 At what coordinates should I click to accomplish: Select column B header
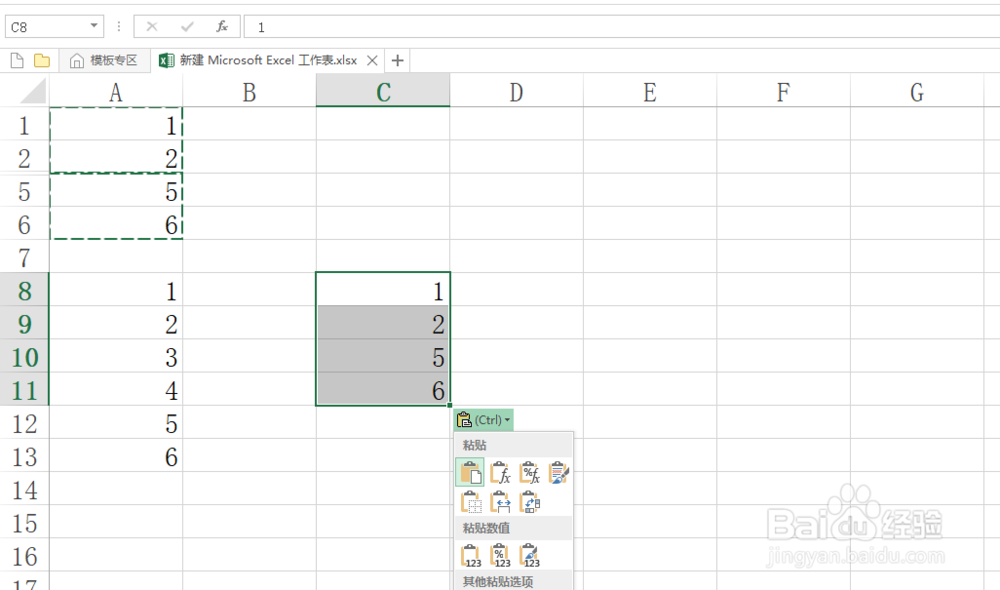(x=249, y=92)
